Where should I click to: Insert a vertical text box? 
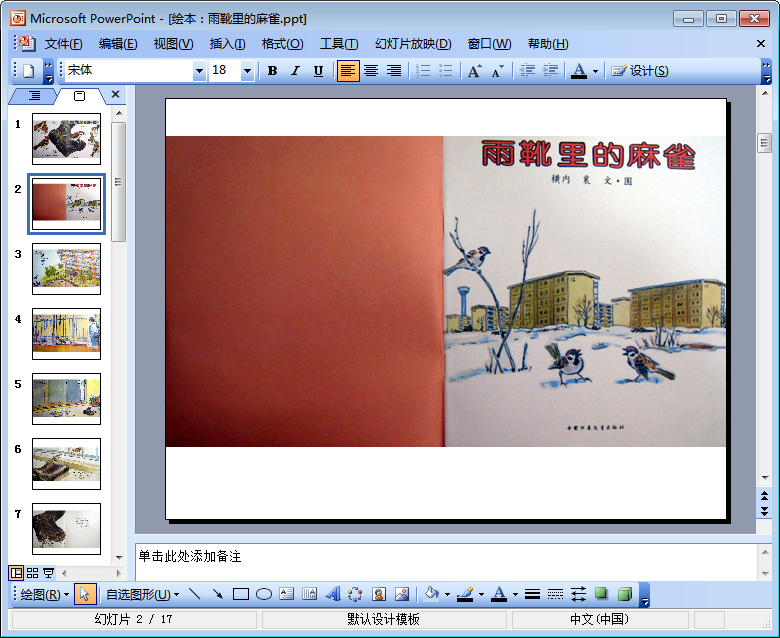(309, 594)
